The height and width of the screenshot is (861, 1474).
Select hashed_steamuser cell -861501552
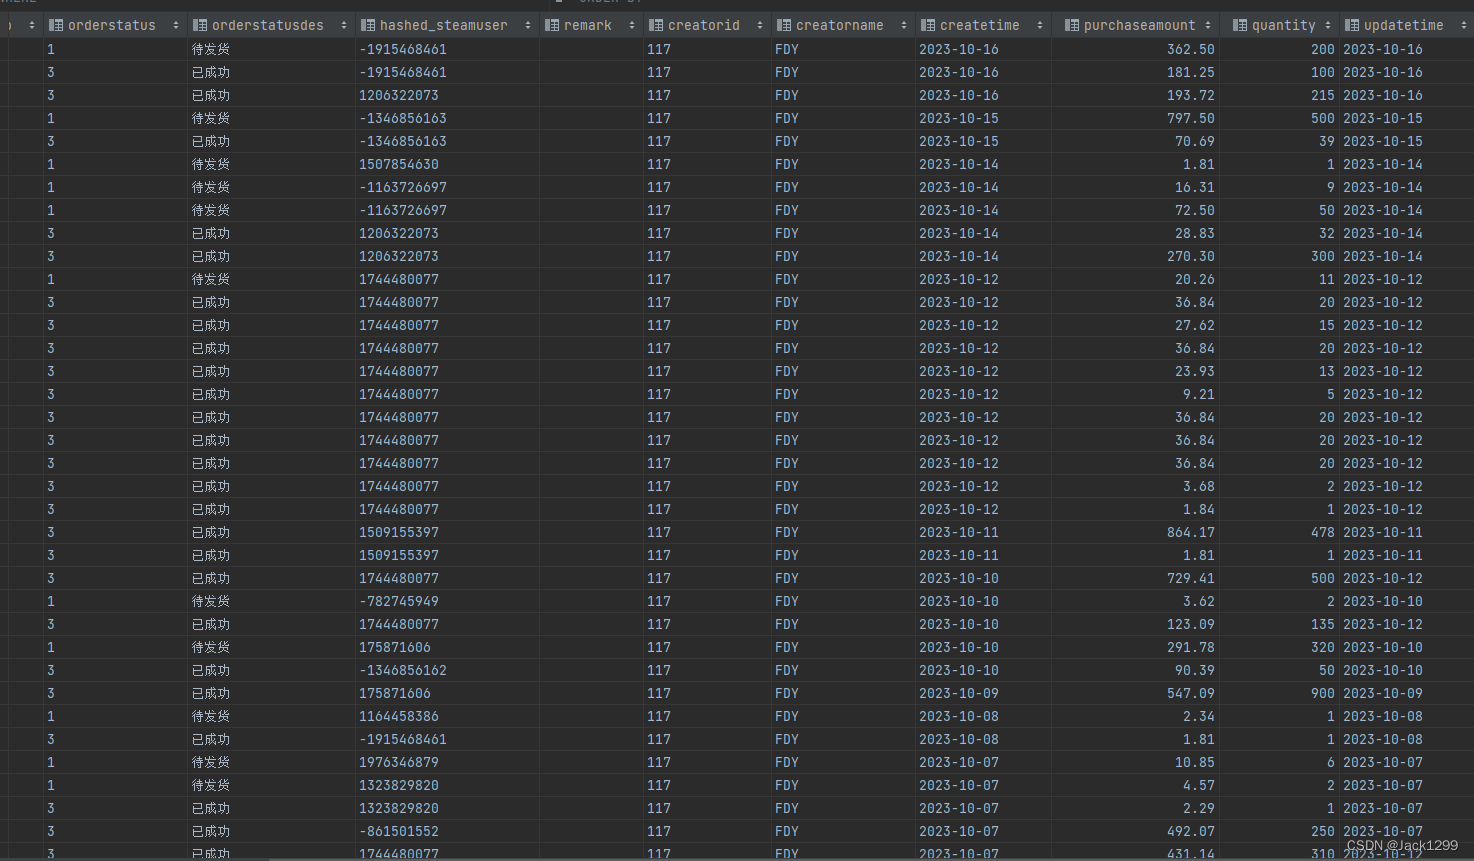tap(399, 831)
